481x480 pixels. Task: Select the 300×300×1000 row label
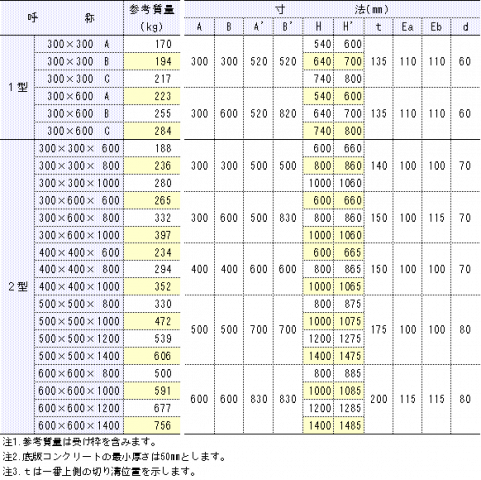pyautogui.click(x=79, y=183)
